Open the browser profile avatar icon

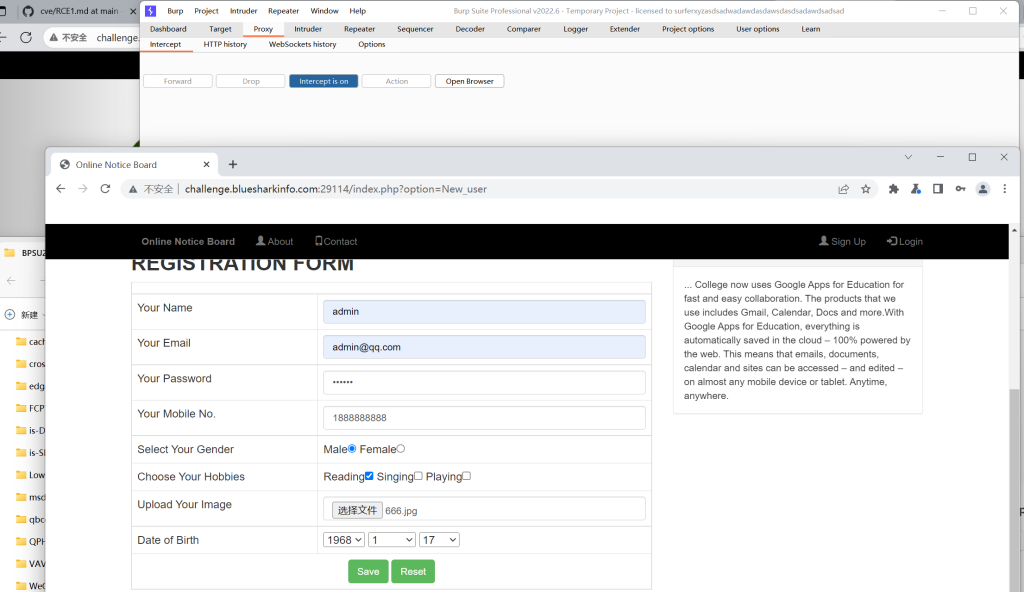983,189
